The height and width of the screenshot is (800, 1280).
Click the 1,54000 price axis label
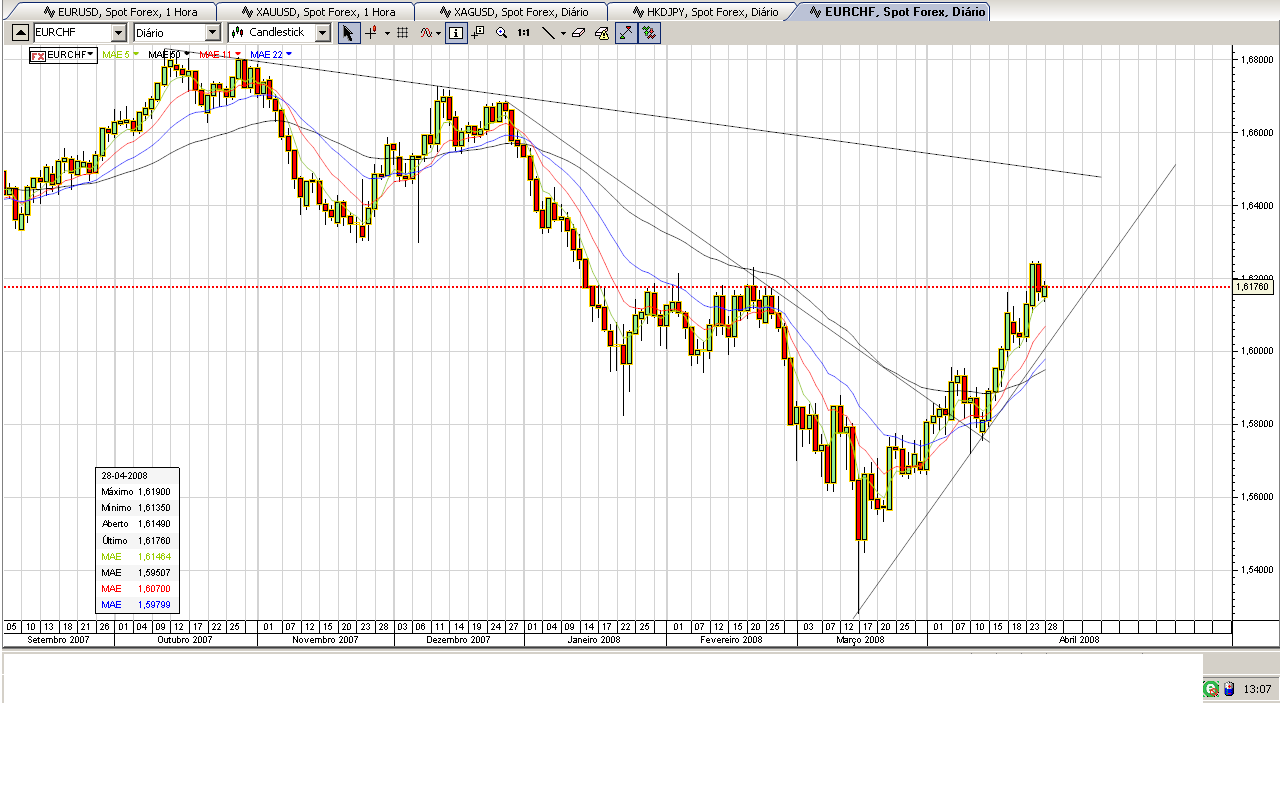(1257, 570)
